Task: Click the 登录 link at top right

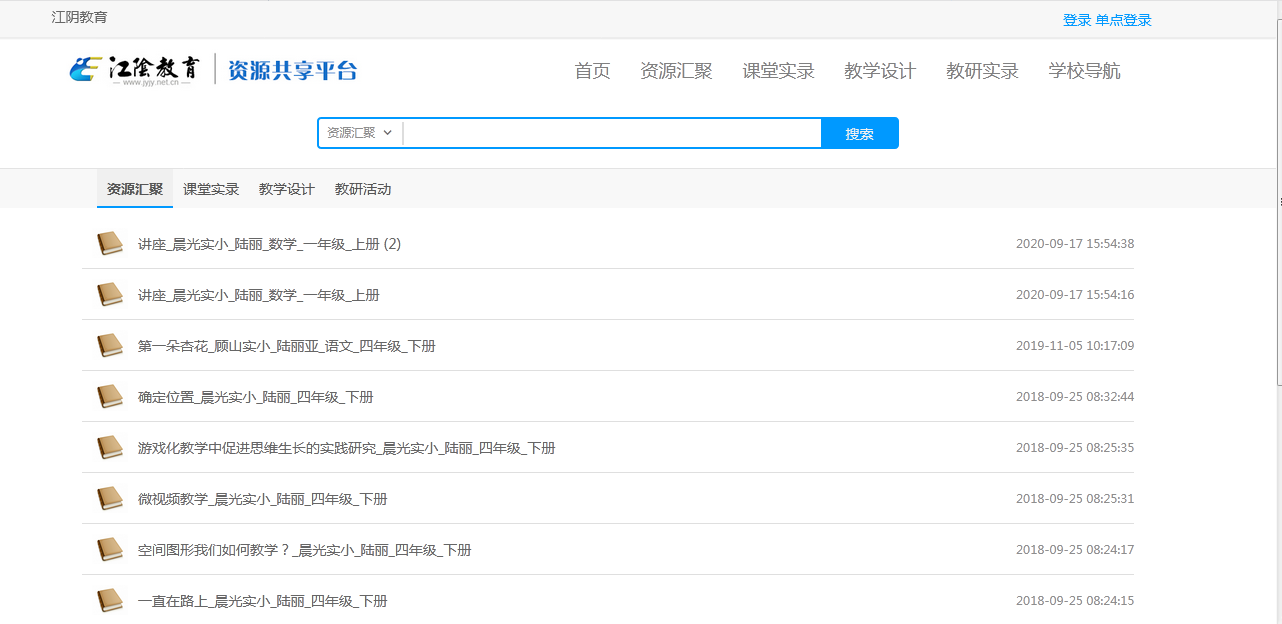Action: click(1076, 20)
